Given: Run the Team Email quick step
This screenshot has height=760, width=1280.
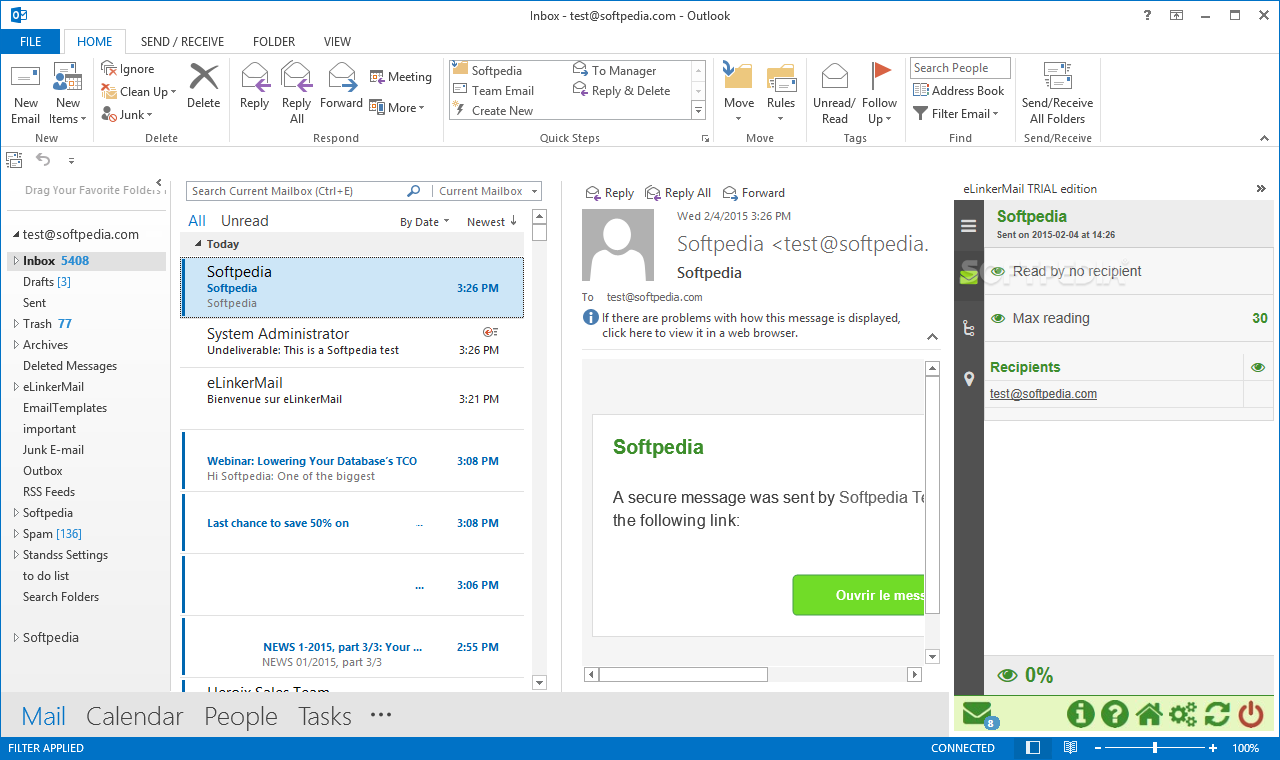Looking at the screenshot, I should click(494, 90).
